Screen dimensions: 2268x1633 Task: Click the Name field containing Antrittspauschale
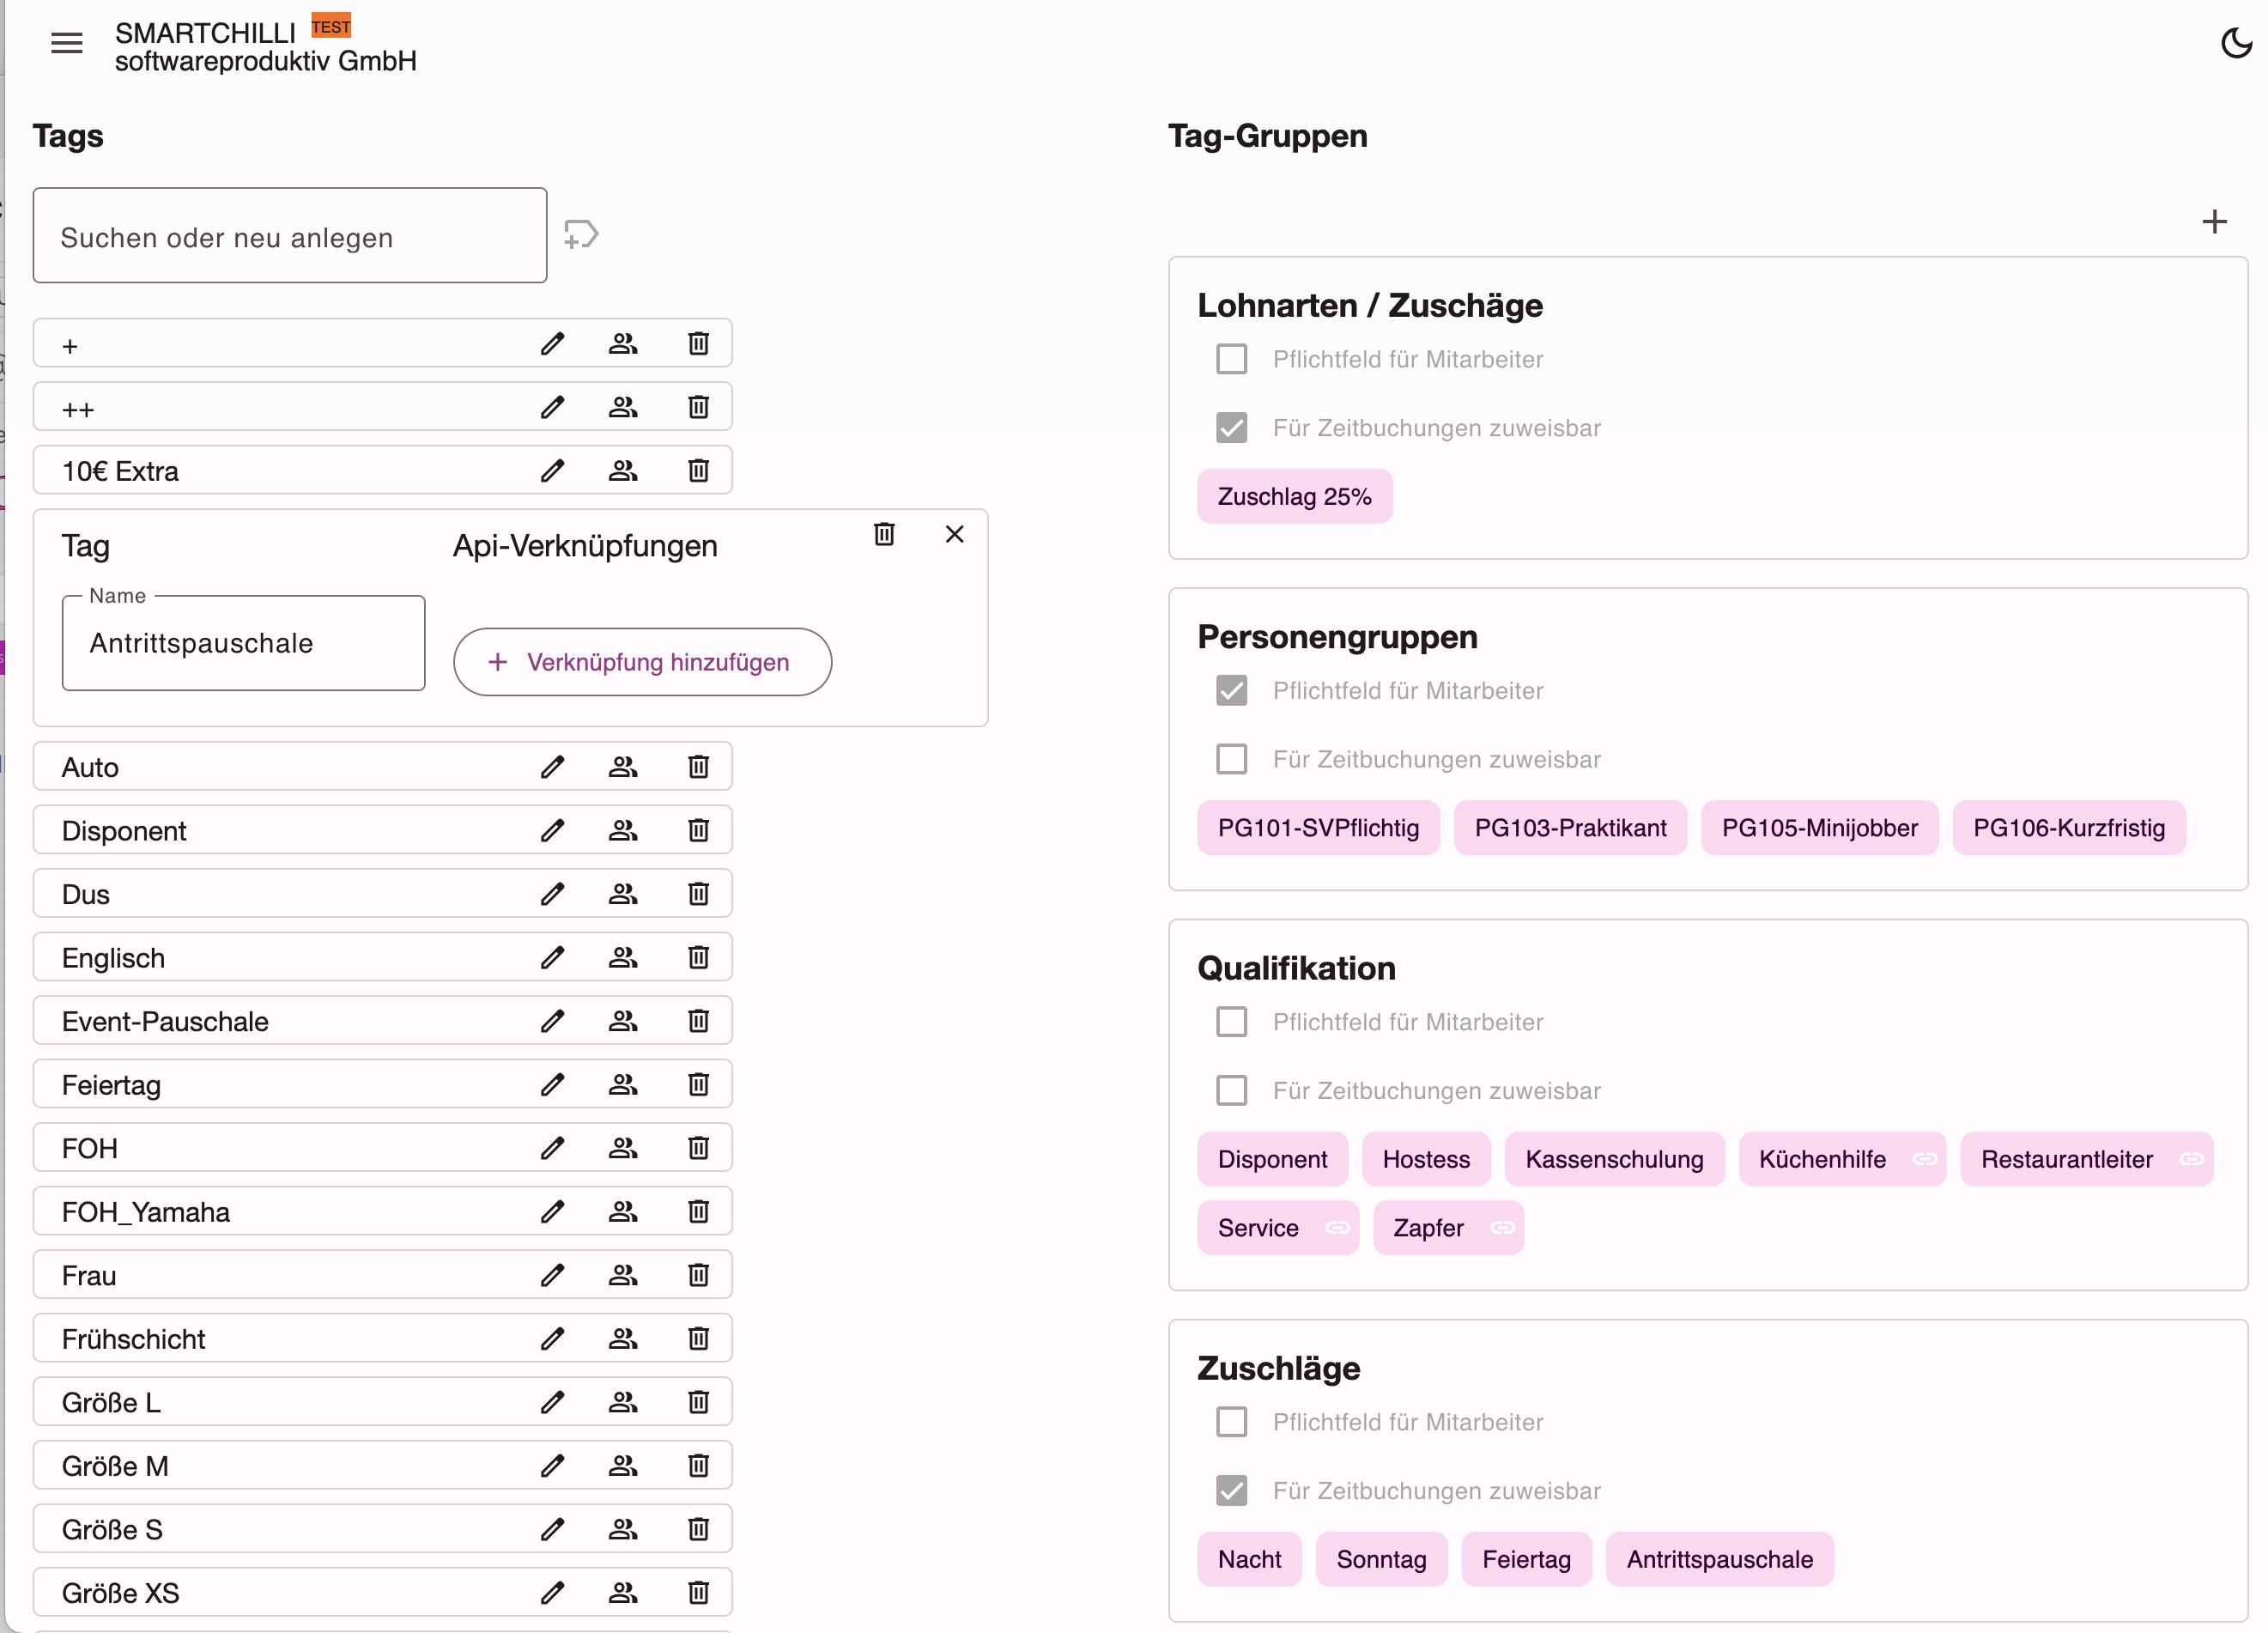pyautogui.click(x=243, y=643)
